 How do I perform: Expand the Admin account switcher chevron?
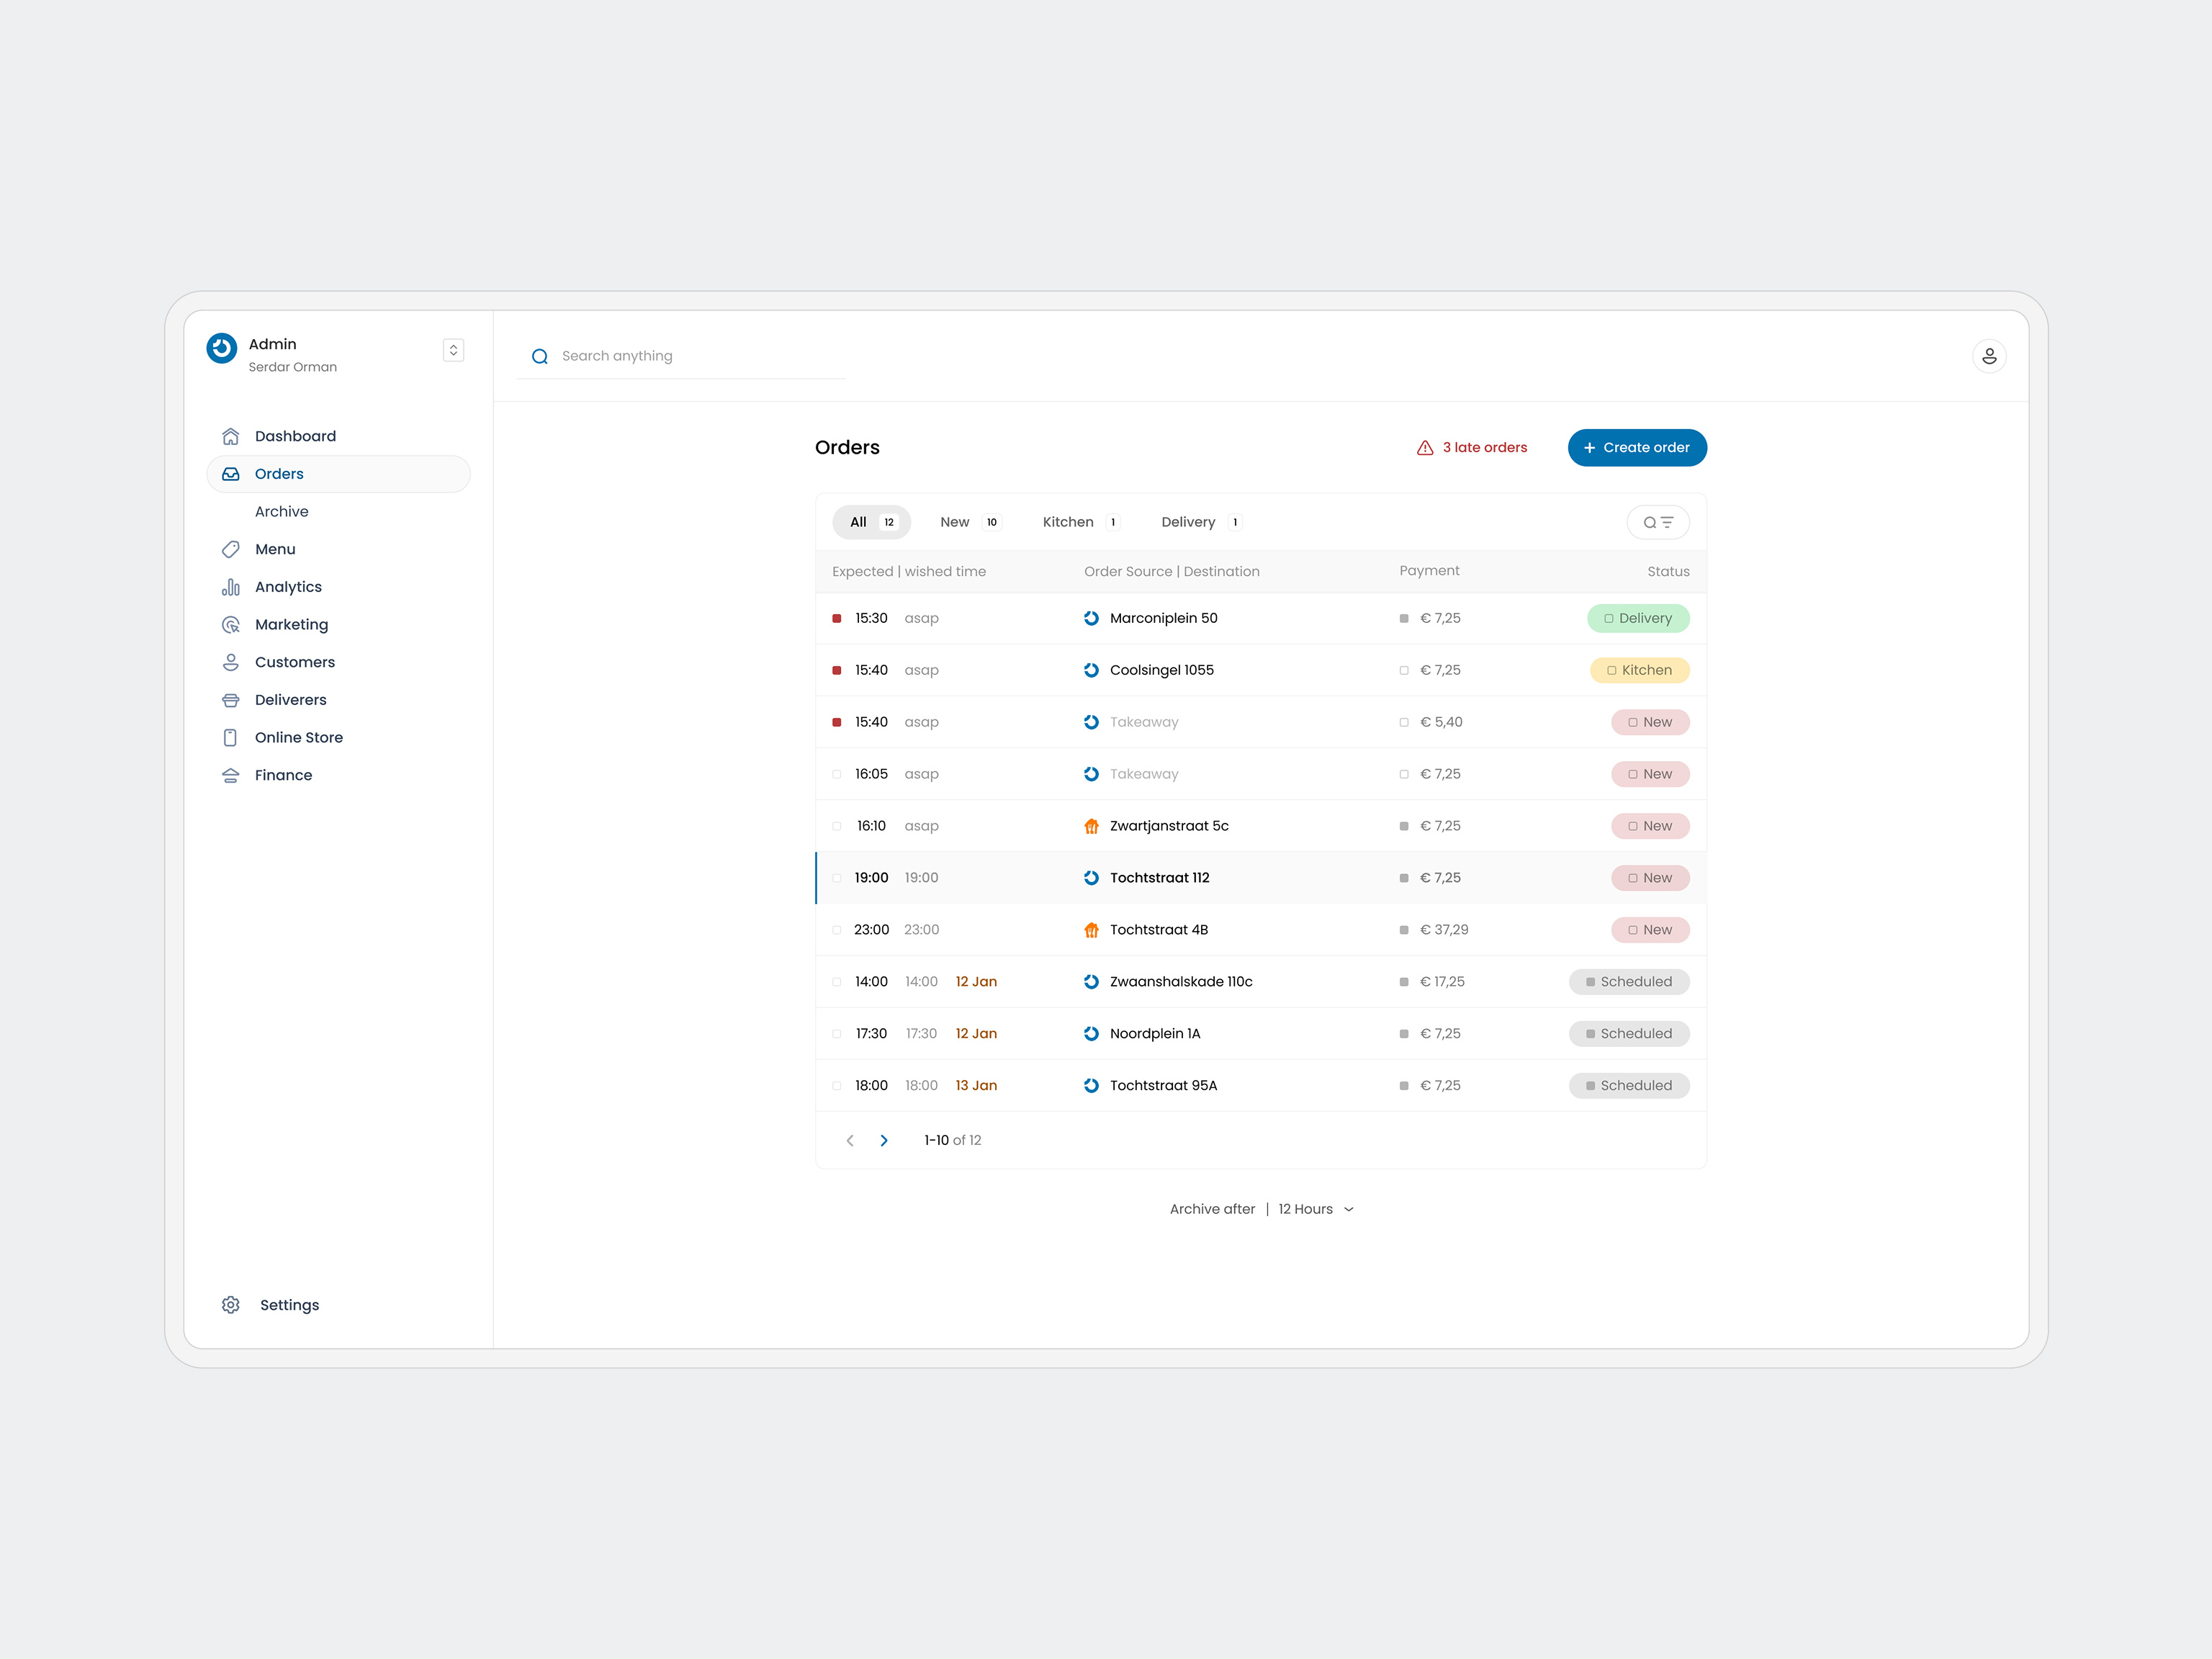tap(453, 350)
